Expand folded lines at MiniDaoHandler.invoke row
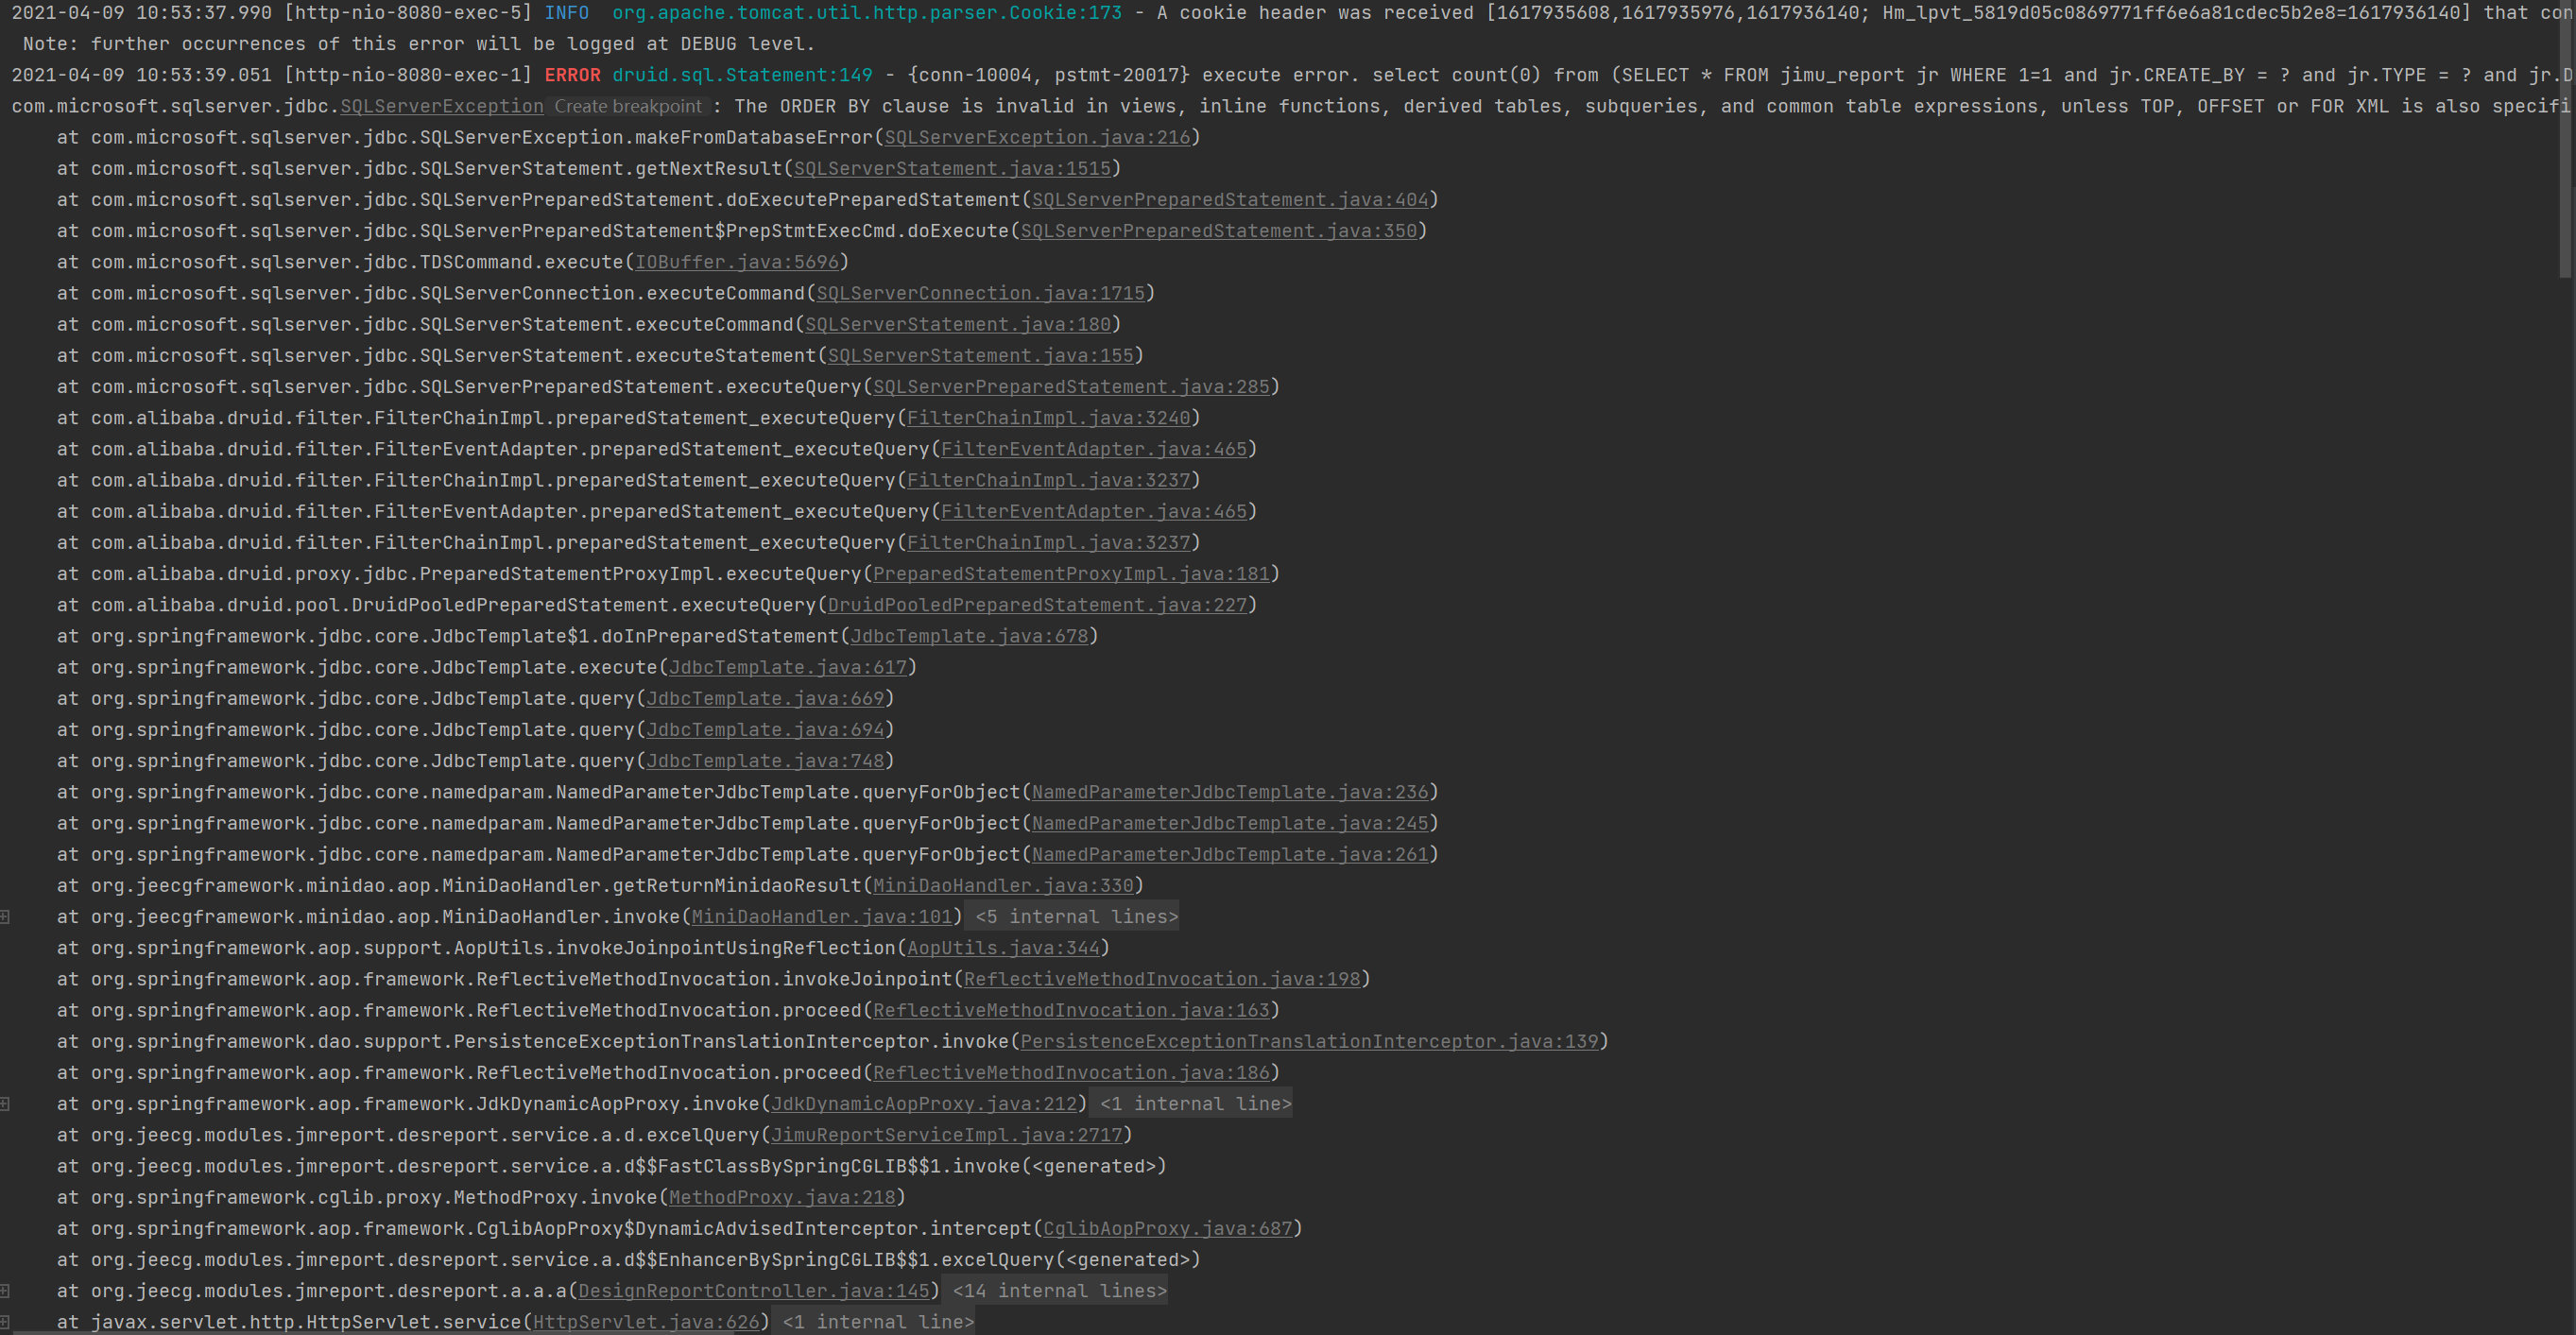 pyautogui.click(x=5, y=916)
